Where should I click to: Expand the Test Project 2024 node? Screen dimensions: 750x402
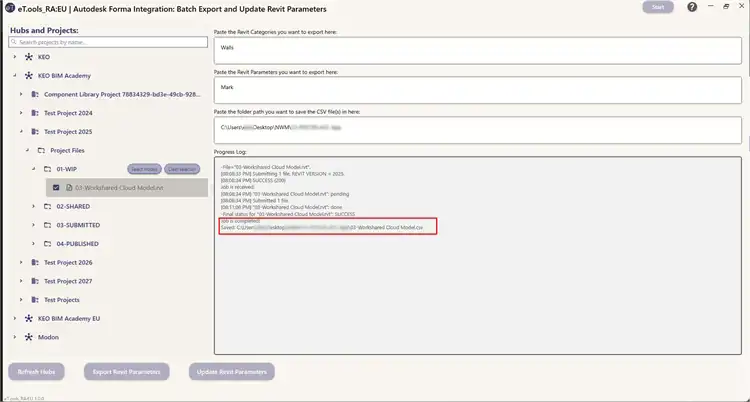[21, 113]
